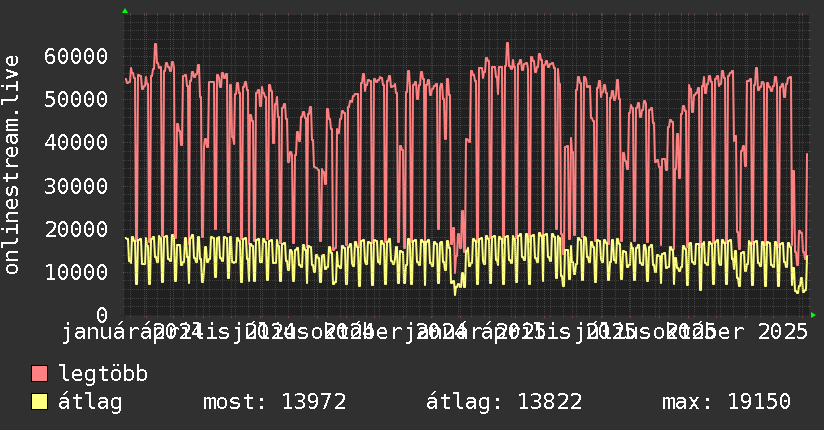
Task: Select the átlag label beside yellow swatch
Action: 90,402
